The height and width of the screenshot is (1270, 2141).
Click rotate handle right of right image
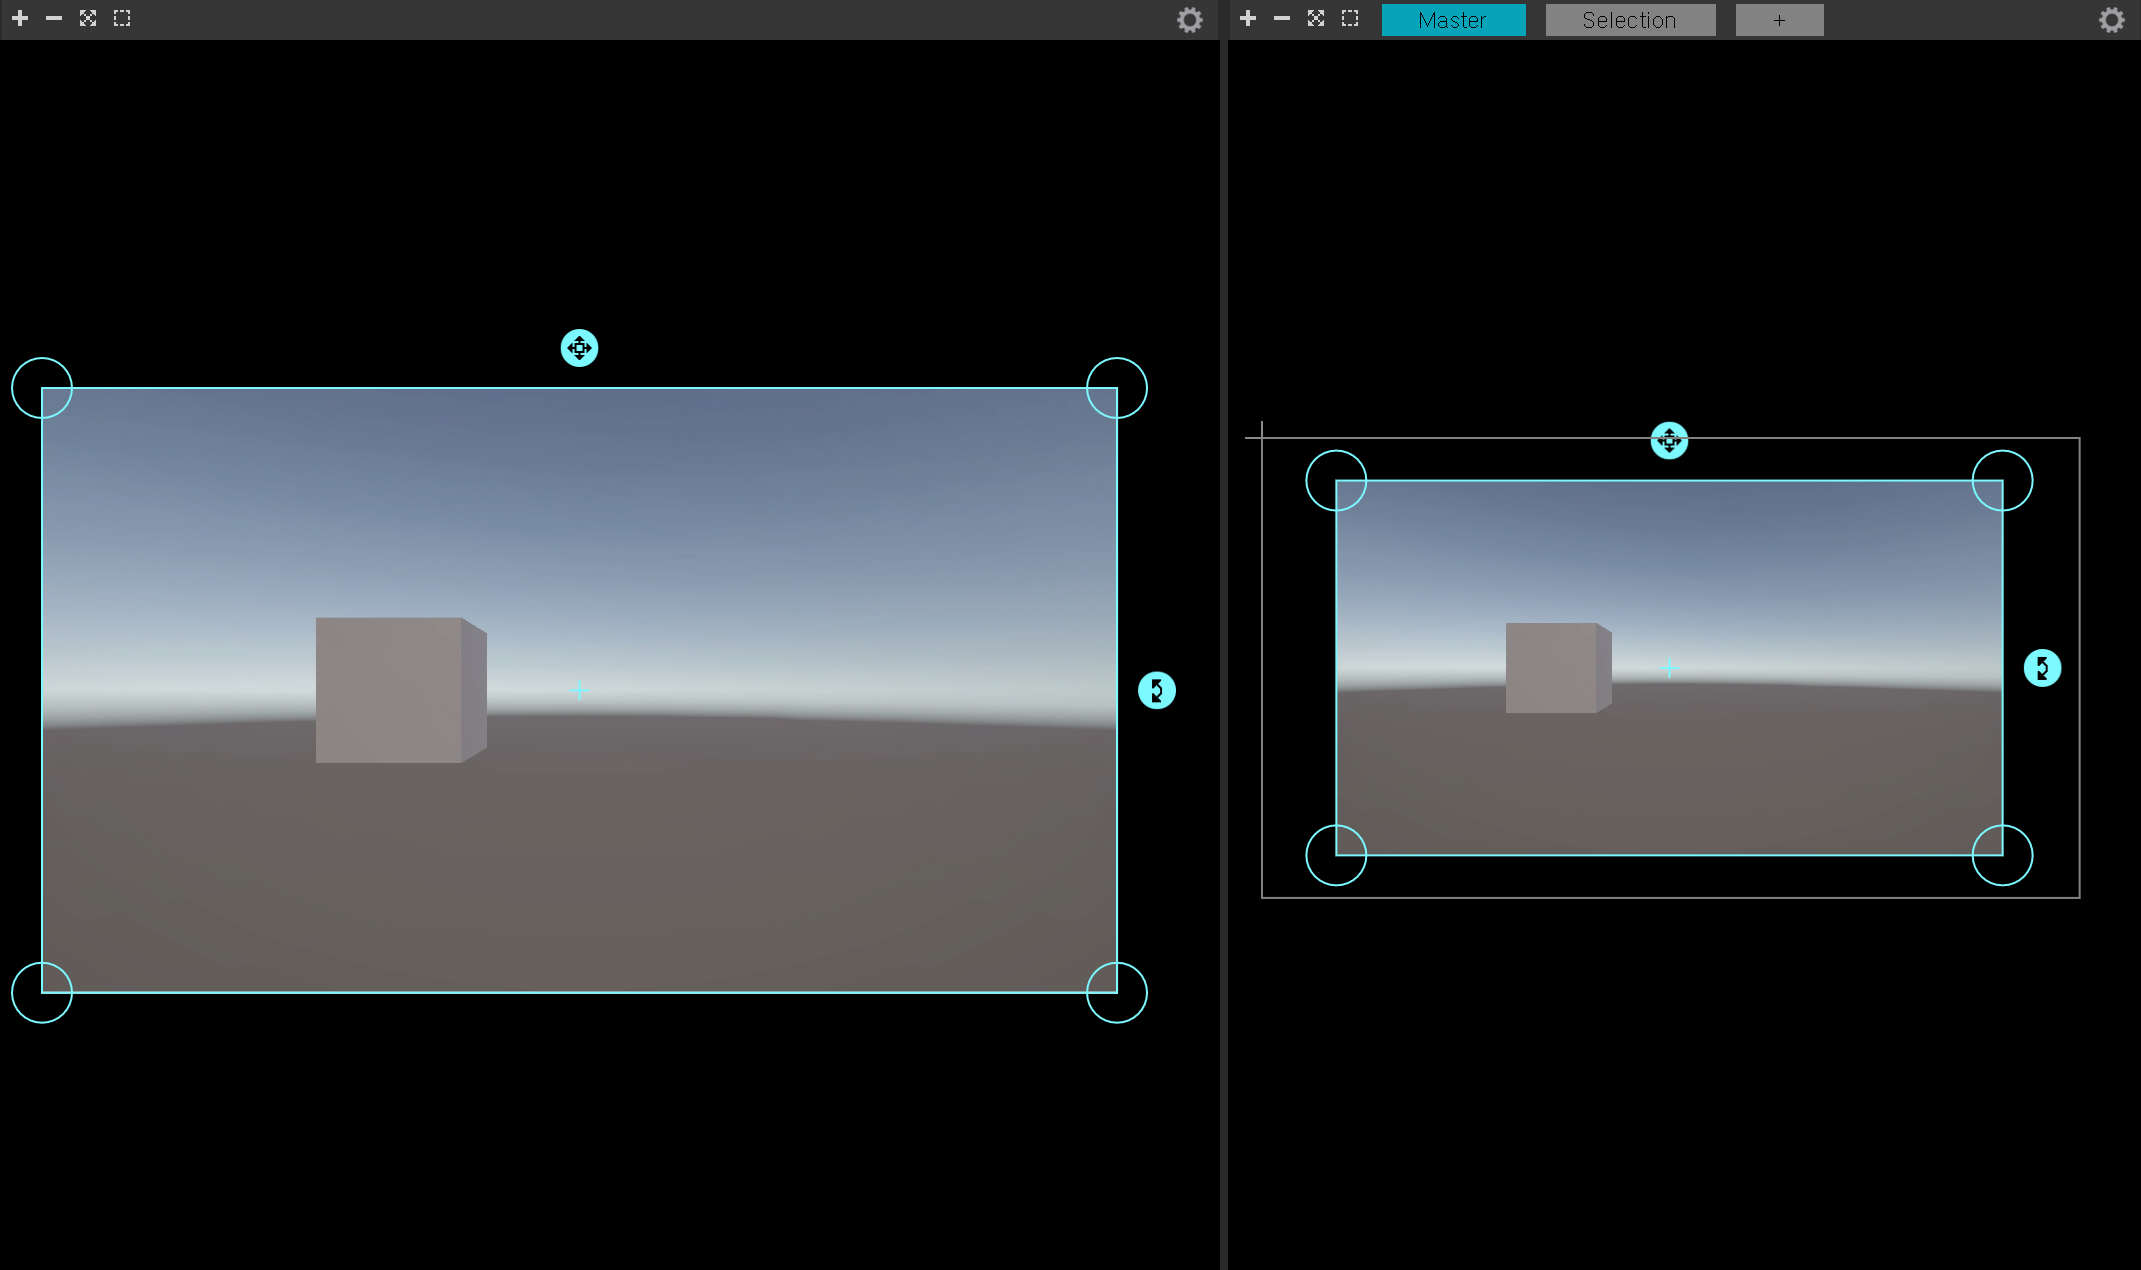pyautogui.click(x=2042, y=668)
